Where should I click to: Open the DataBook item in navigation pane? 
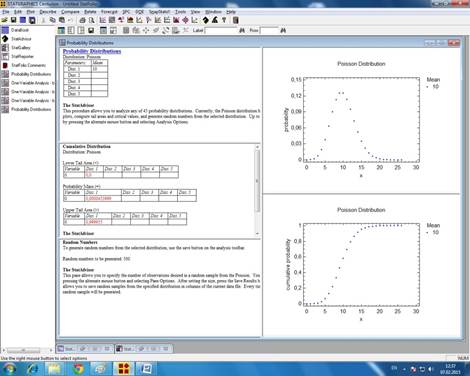(19, 30)
